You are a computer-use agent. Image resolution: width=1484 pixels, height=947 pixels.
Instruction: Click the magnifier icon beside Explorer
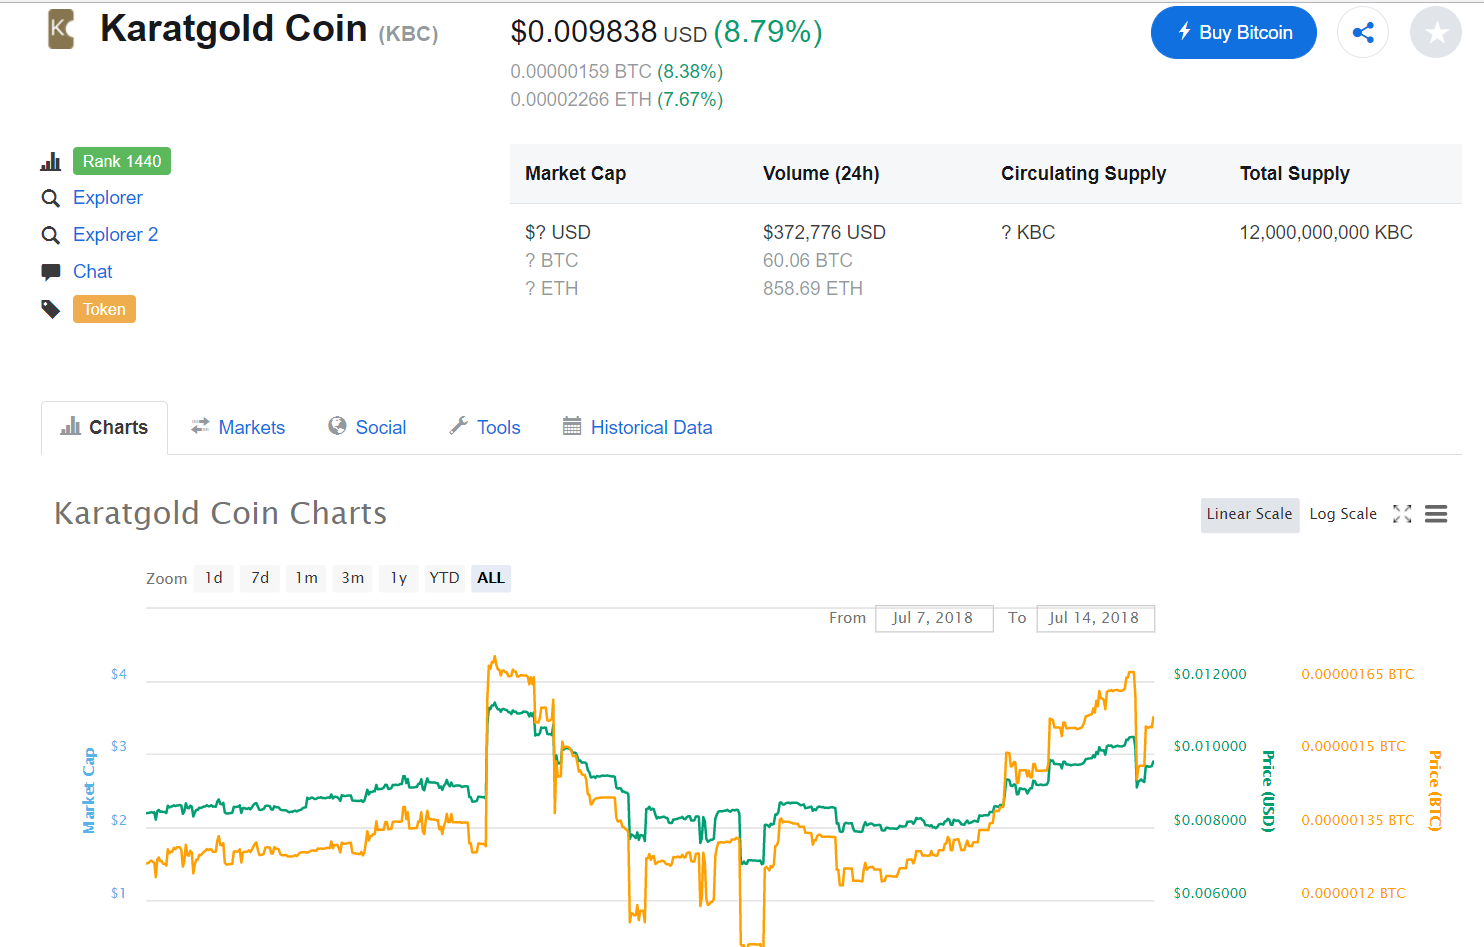pos(51,199)
